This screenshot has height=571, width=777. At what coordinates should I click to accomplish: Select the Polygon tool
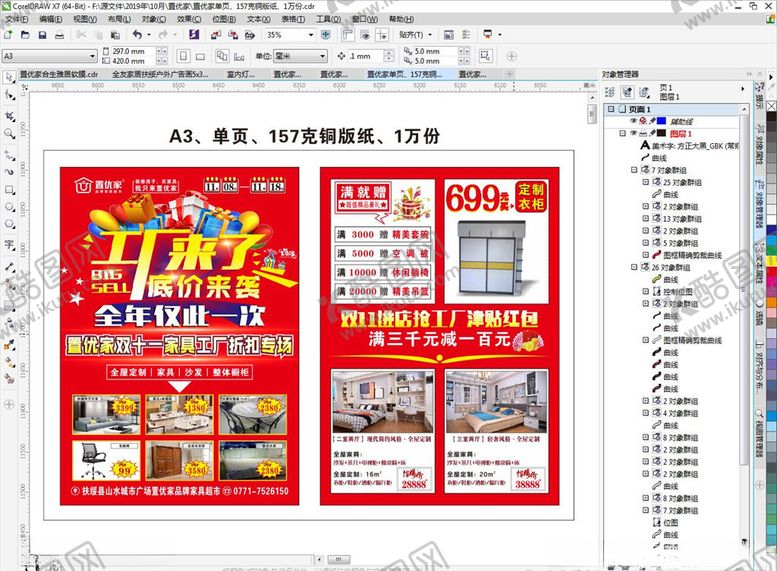pos(9,224)
